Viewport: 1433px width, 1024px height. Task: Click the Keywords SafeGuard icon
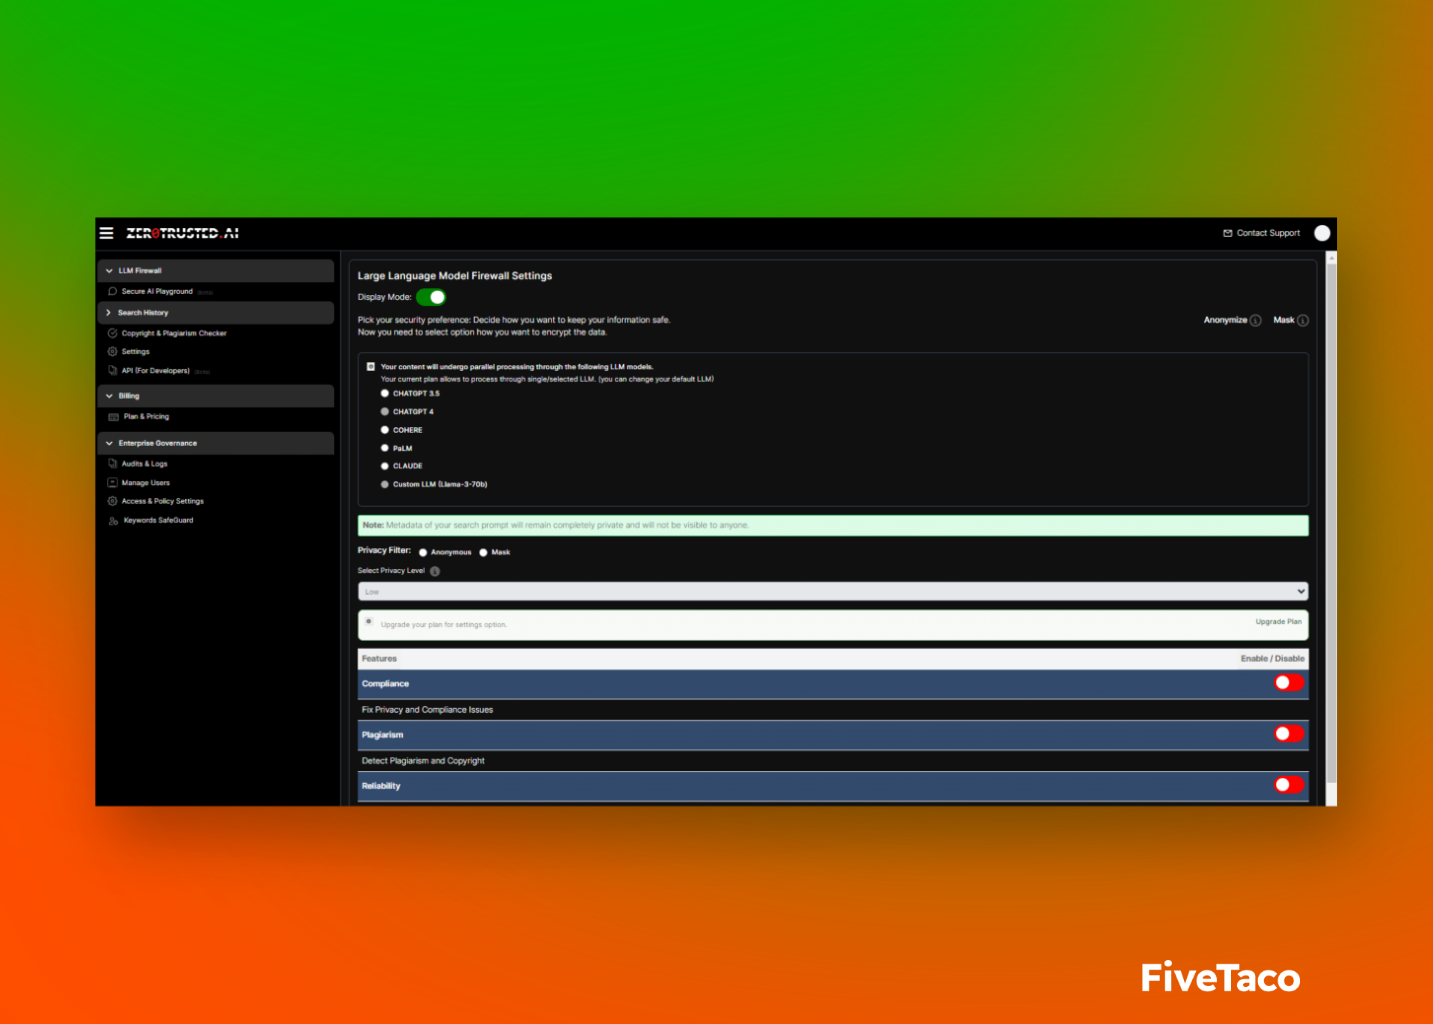pyautogui.click(x=113, y=520)
